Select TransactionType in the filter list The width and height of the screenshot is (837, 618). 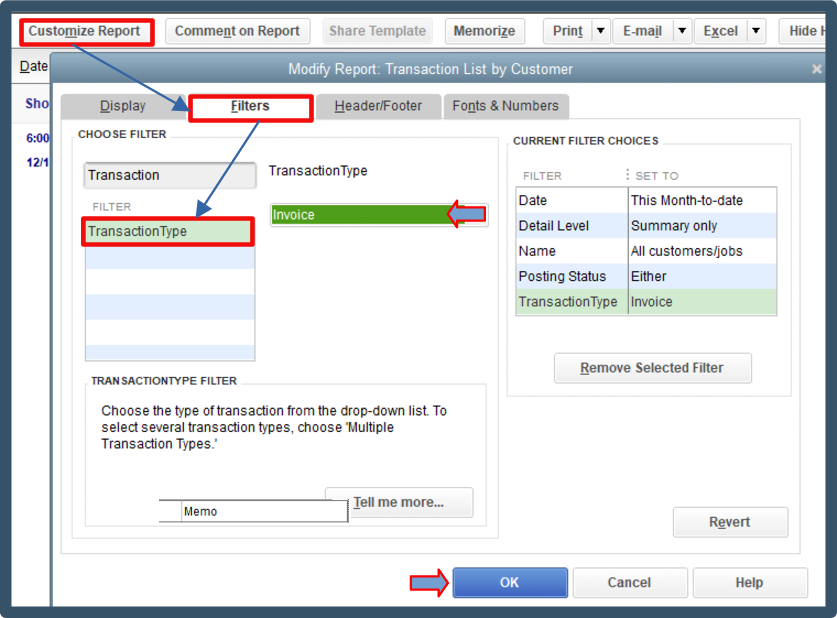(169, 232)
